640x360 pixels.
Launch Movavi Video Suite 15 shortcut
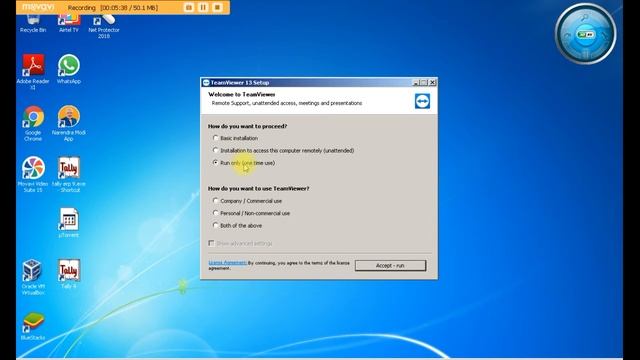[33, 174]
